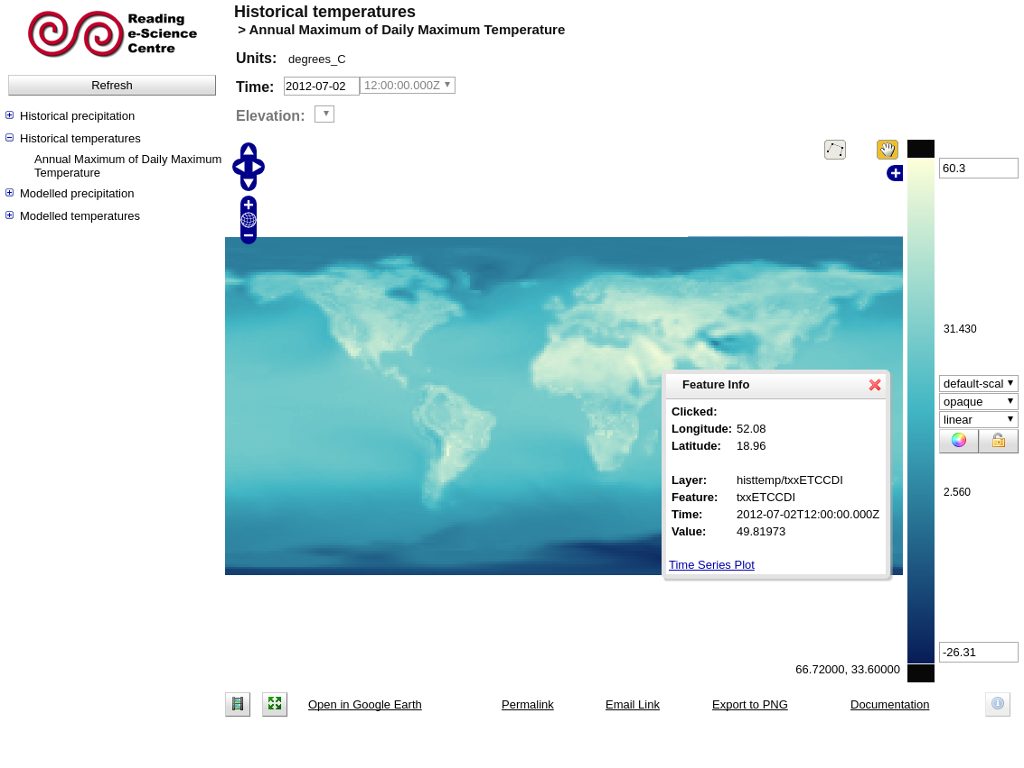1024x768 pixels.
Task: Click the coordinates readout 66.72000, 33.60000
Action: tap(848, 669)
